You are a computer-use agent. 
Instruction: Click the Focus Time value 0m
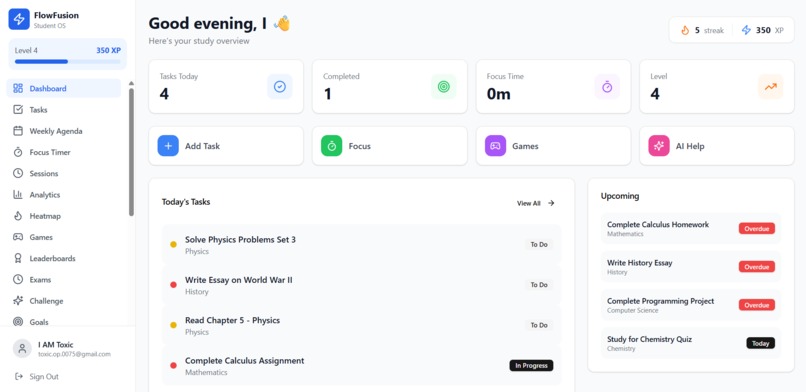coord(499,94)
